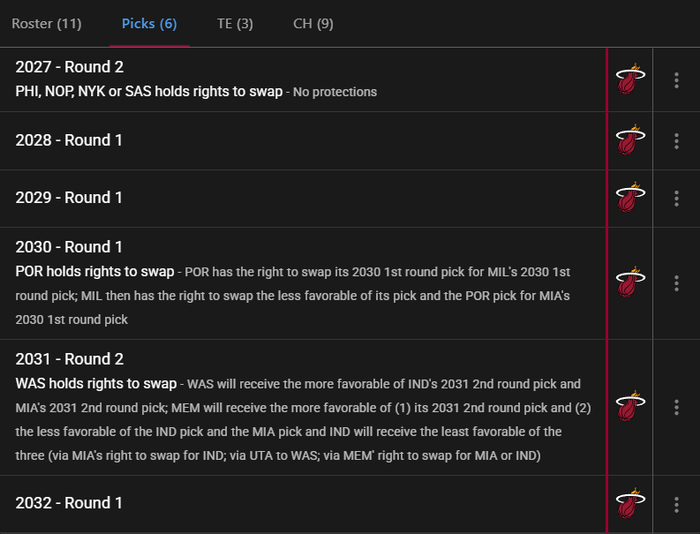700x534 pixels.
Task: Open three-dot menu for 2032 Round 1 pick
Action: [676, 505]
